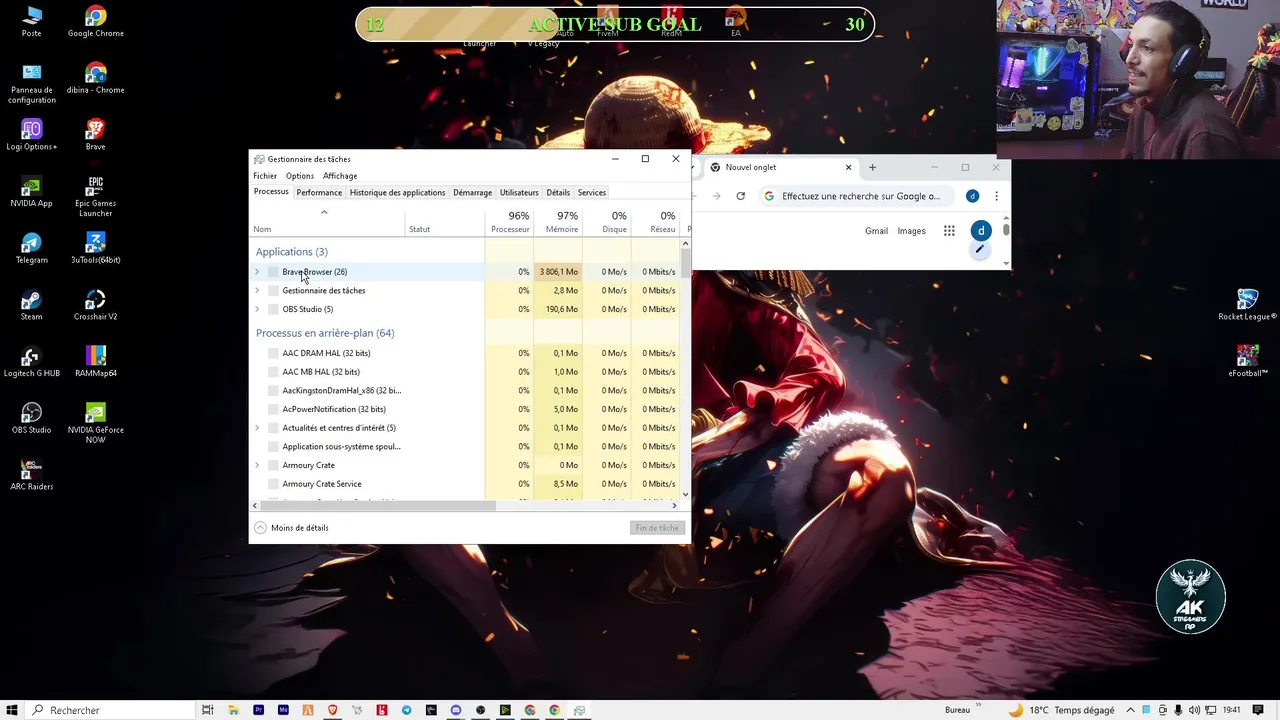Show hidden system tray icons
Viewport: 1280px width, 720px height.
click(1131, 710)
